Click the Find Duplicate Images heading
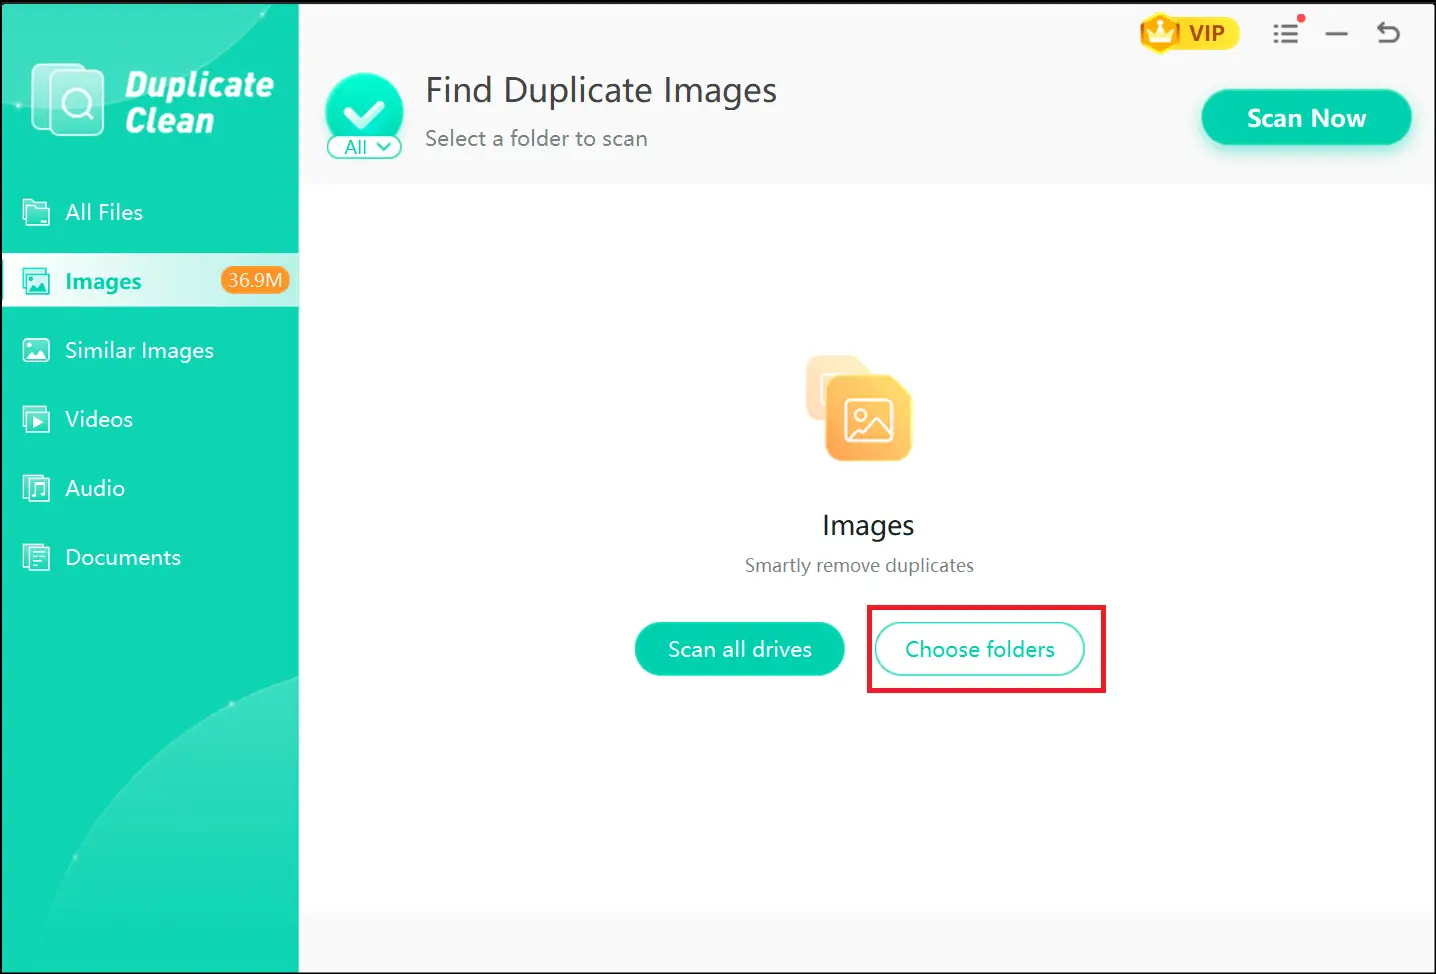1436x974 pixels. pos(601,90)
